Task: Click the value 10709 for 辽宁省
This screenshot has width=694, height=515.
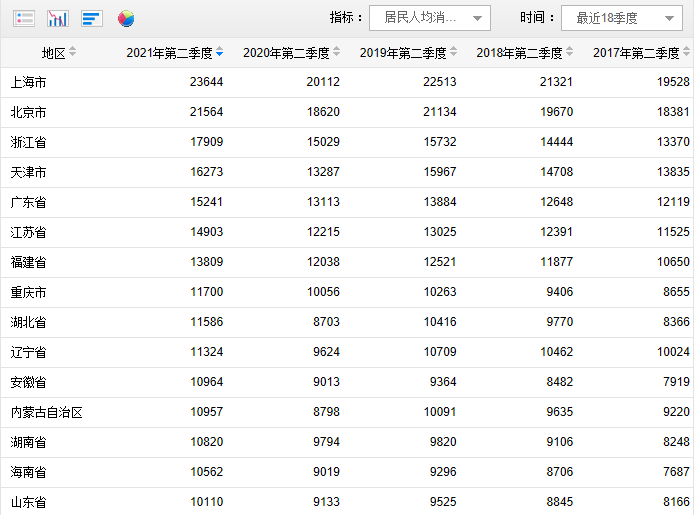Action: tap(440, 352)
